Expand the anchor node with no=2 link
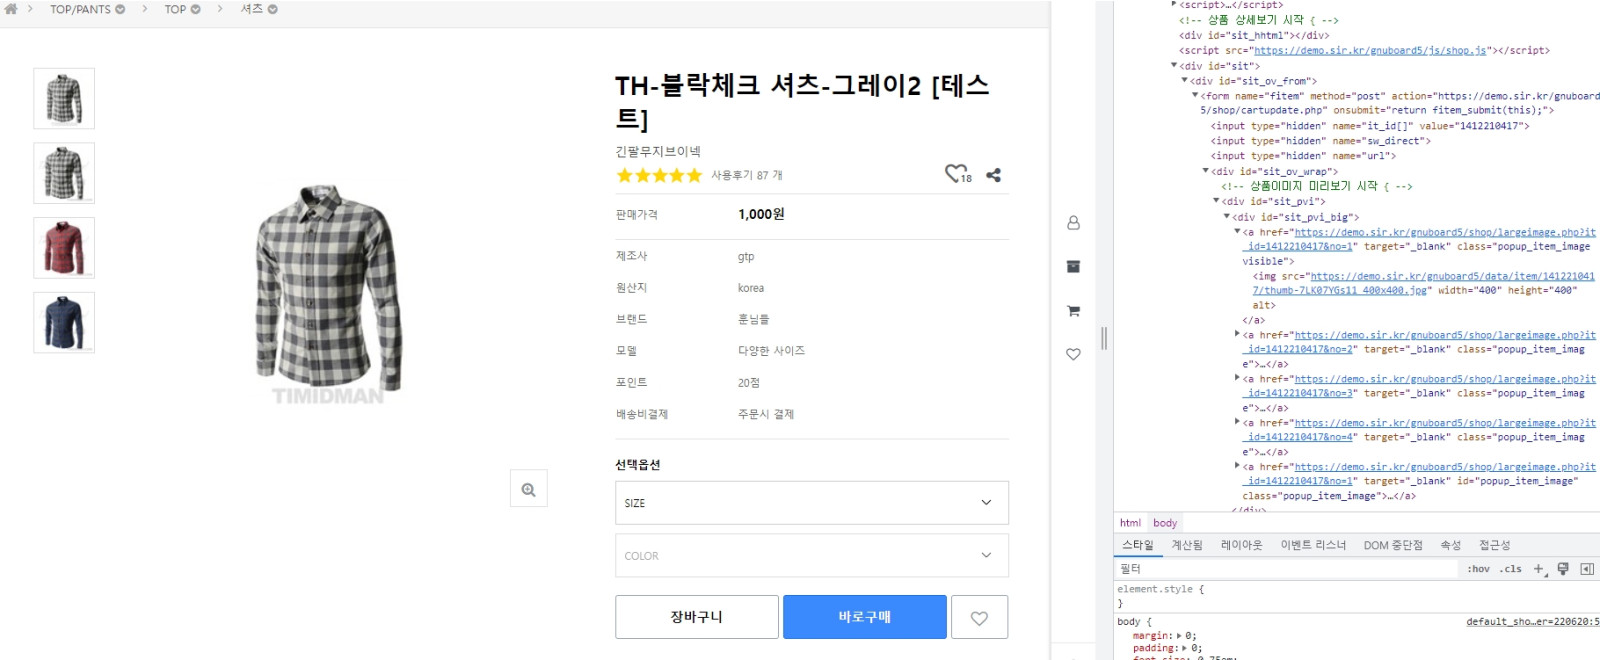This screenshot has height=660, width=1600. 1237,334
